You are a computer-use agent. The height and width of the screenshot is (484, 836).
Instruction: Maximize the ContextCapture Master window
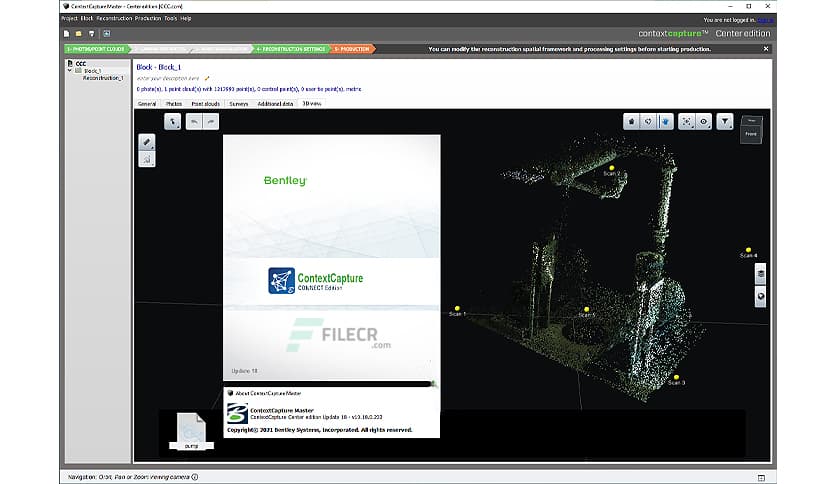click(x=749, y=6)
